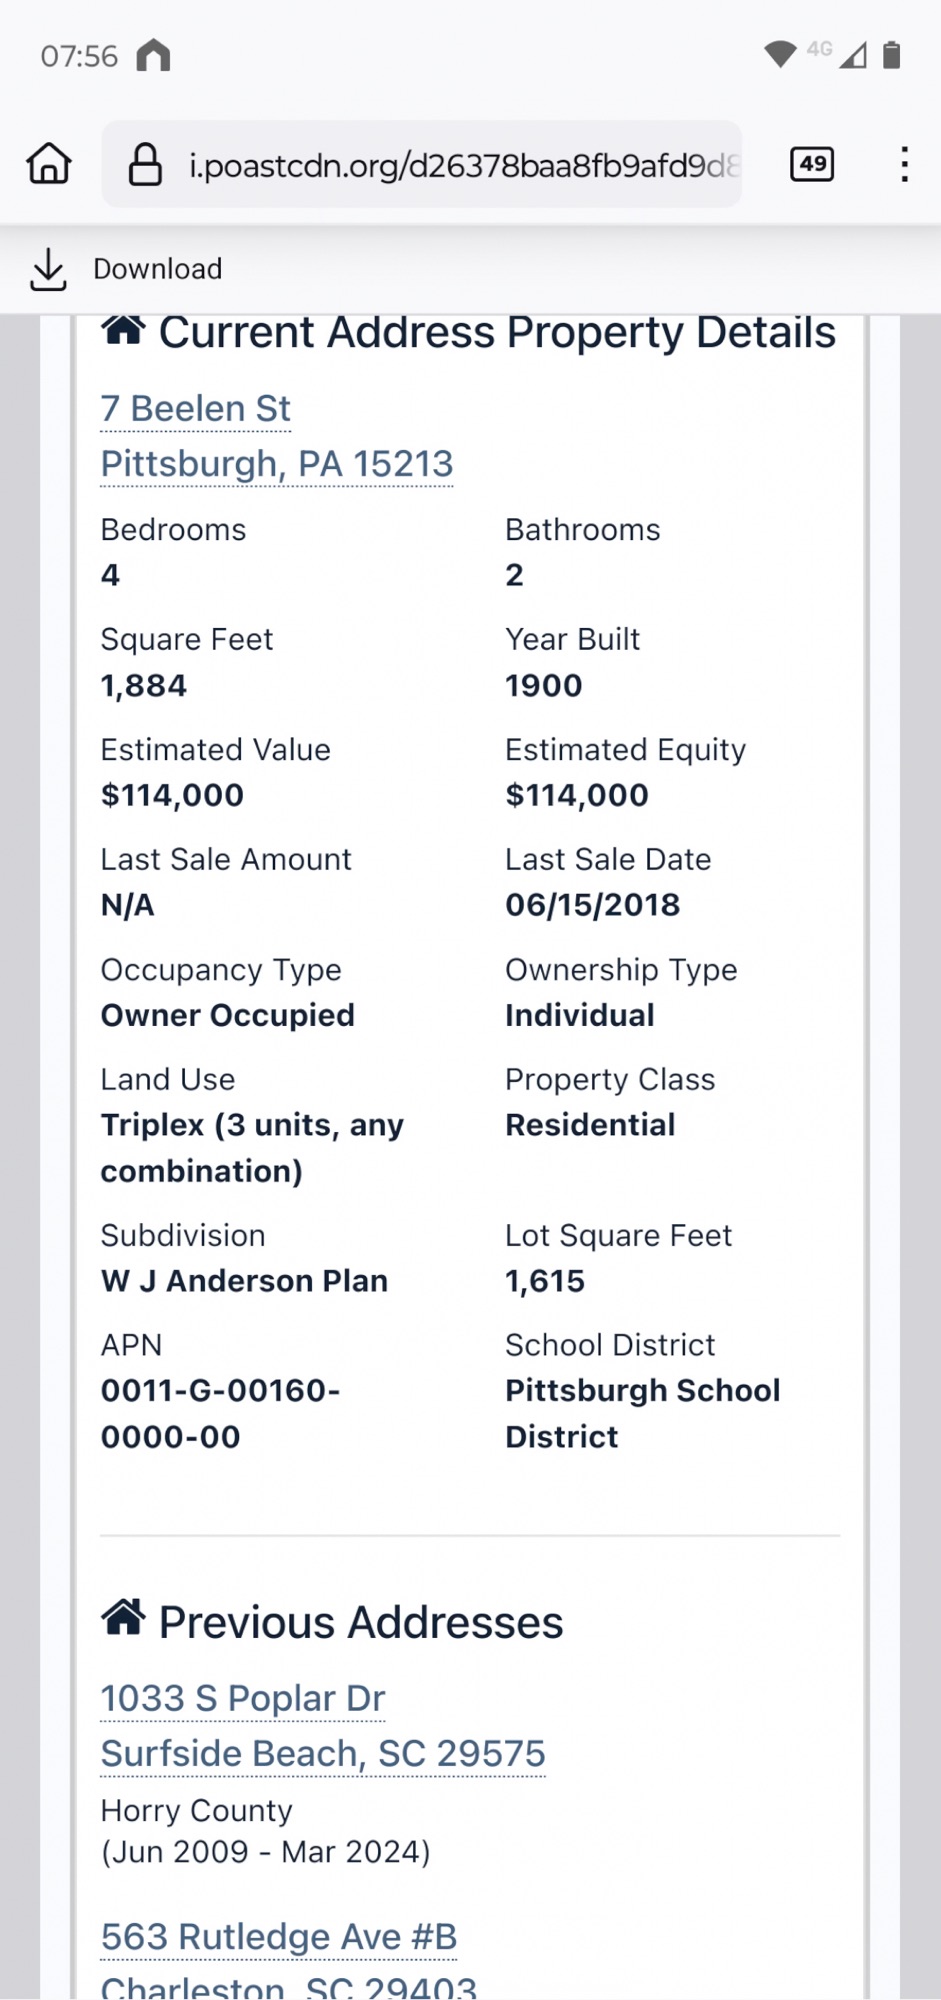Tap the status bar home icon
Viewport: 941px width, 2000px height.
pyautogui.click(x=154, y=55)
